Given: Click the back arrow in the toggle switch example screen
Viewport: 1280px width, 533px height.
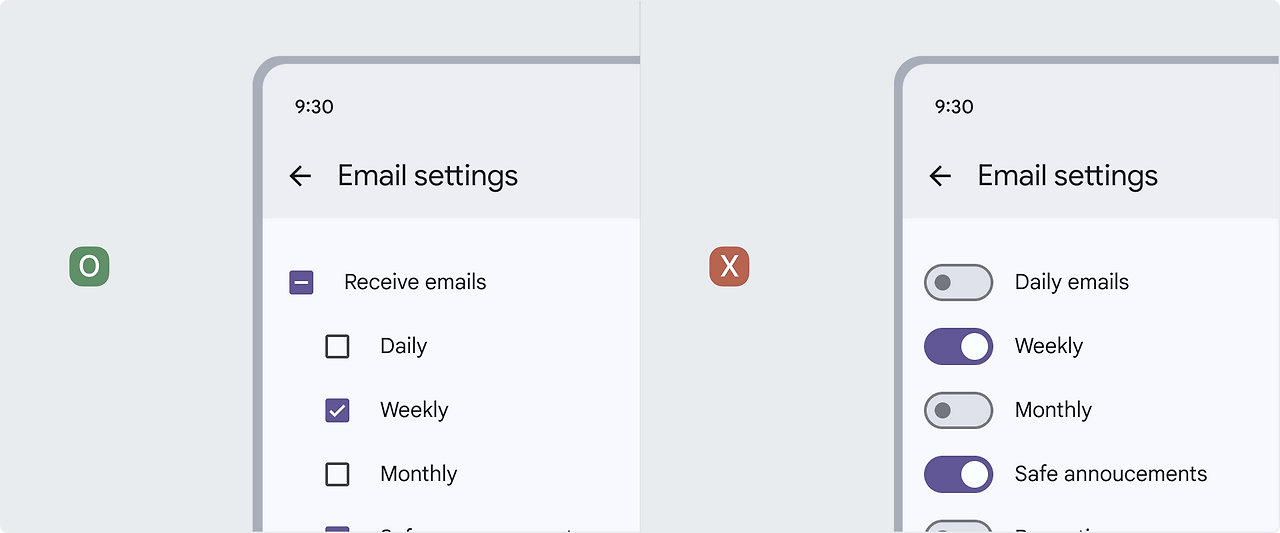Looking at the screenshot, I should [x=940, y=176].
